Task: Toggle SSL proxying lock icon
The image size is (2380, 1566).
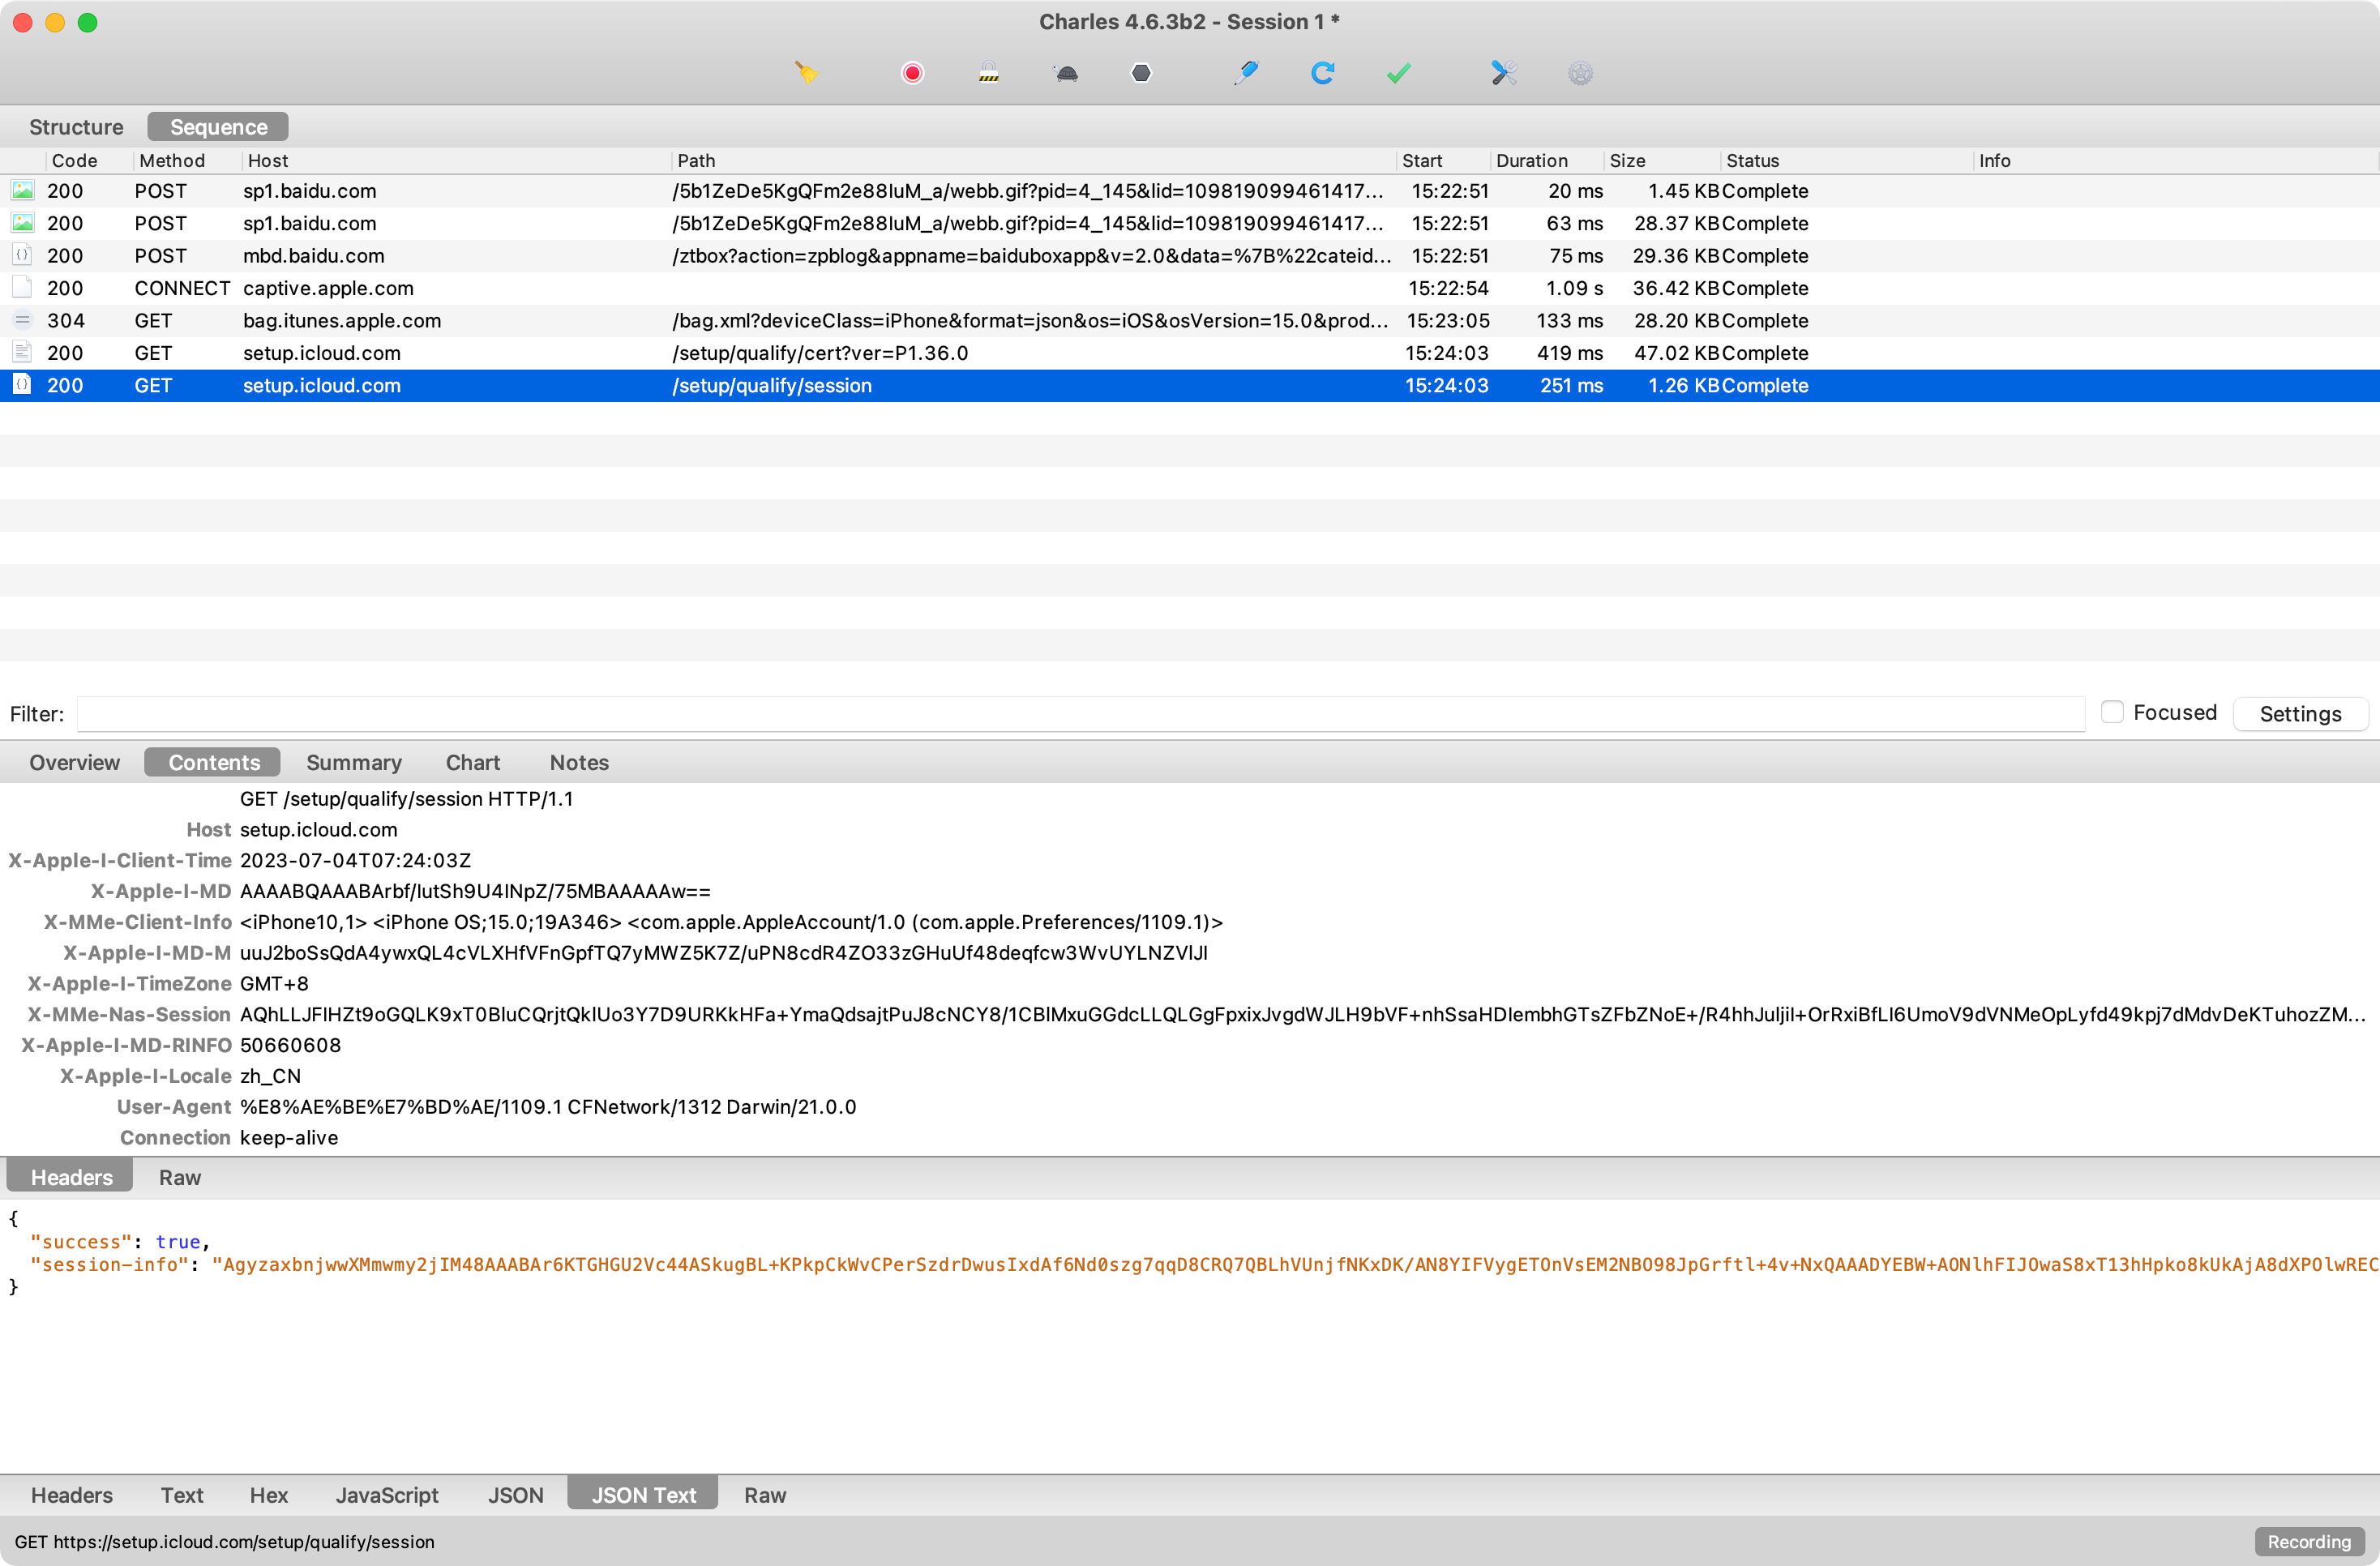Action: click(988, 73)
